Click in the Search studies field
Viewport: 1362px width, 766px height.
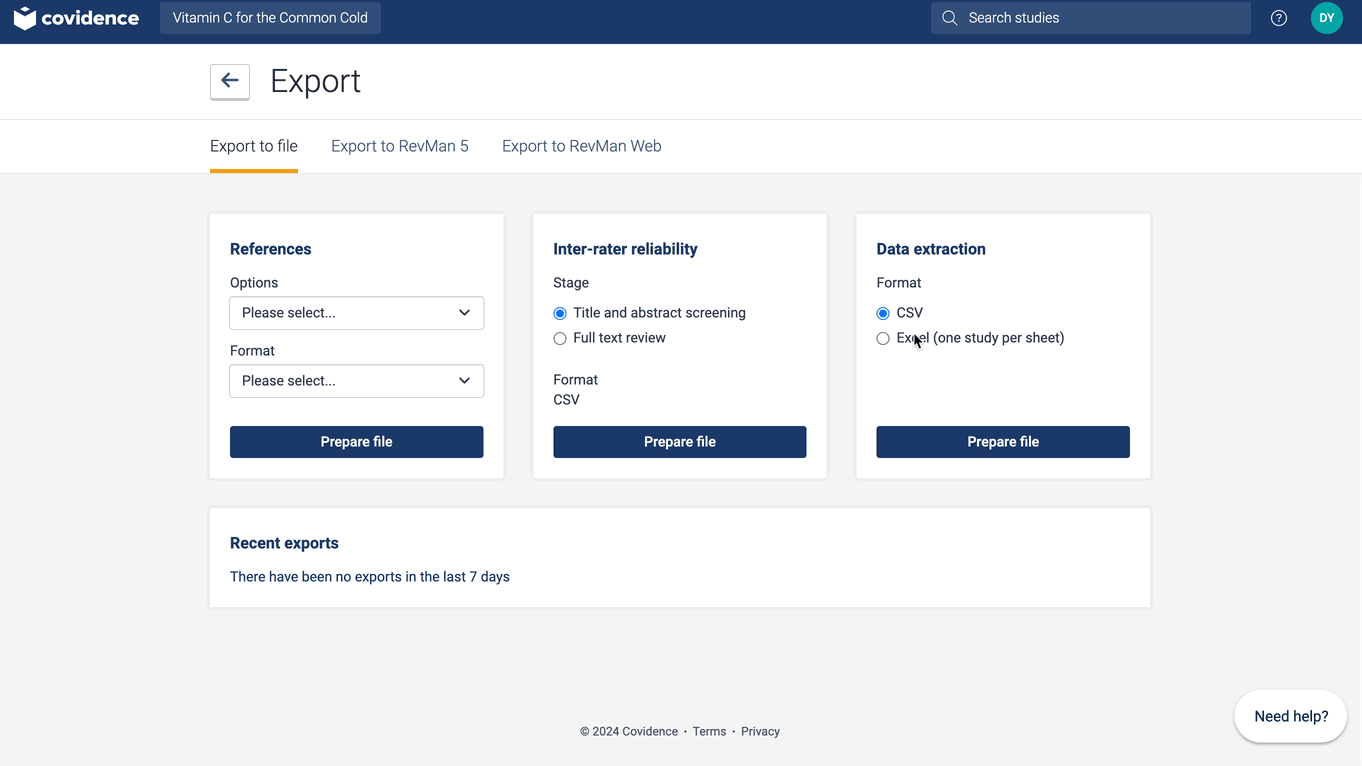click(1100, 18)
